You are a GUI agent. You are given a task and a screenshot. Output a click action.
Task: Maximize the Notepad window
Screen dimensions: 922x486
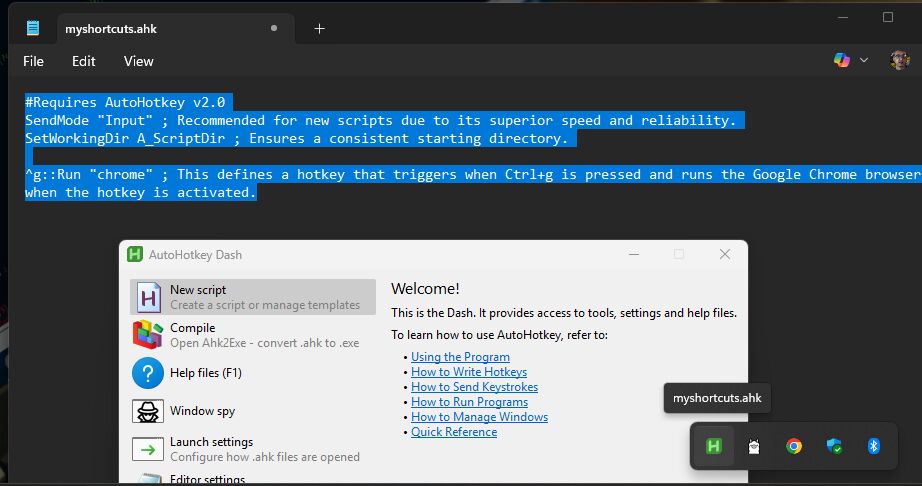click(x=888, y=18)
